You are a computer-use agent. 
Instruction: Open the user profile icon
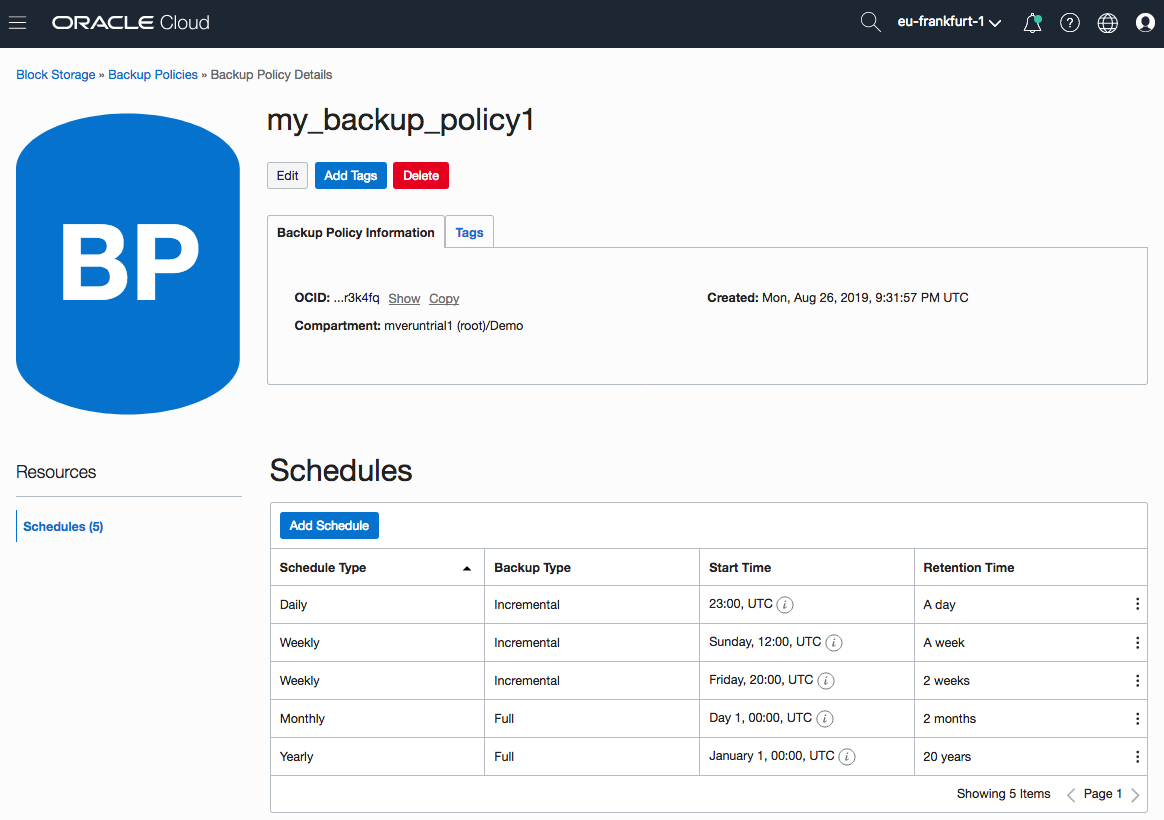click(1145, 23)
